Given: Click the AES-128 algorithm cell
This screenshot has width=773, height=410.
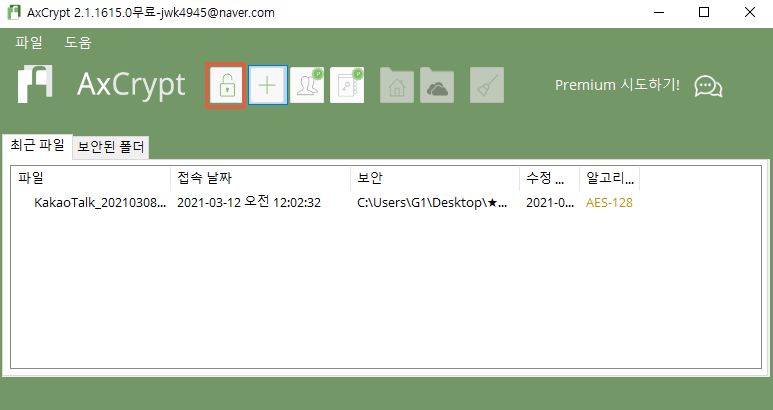Looking at the screenshot, I should point(609,203).
